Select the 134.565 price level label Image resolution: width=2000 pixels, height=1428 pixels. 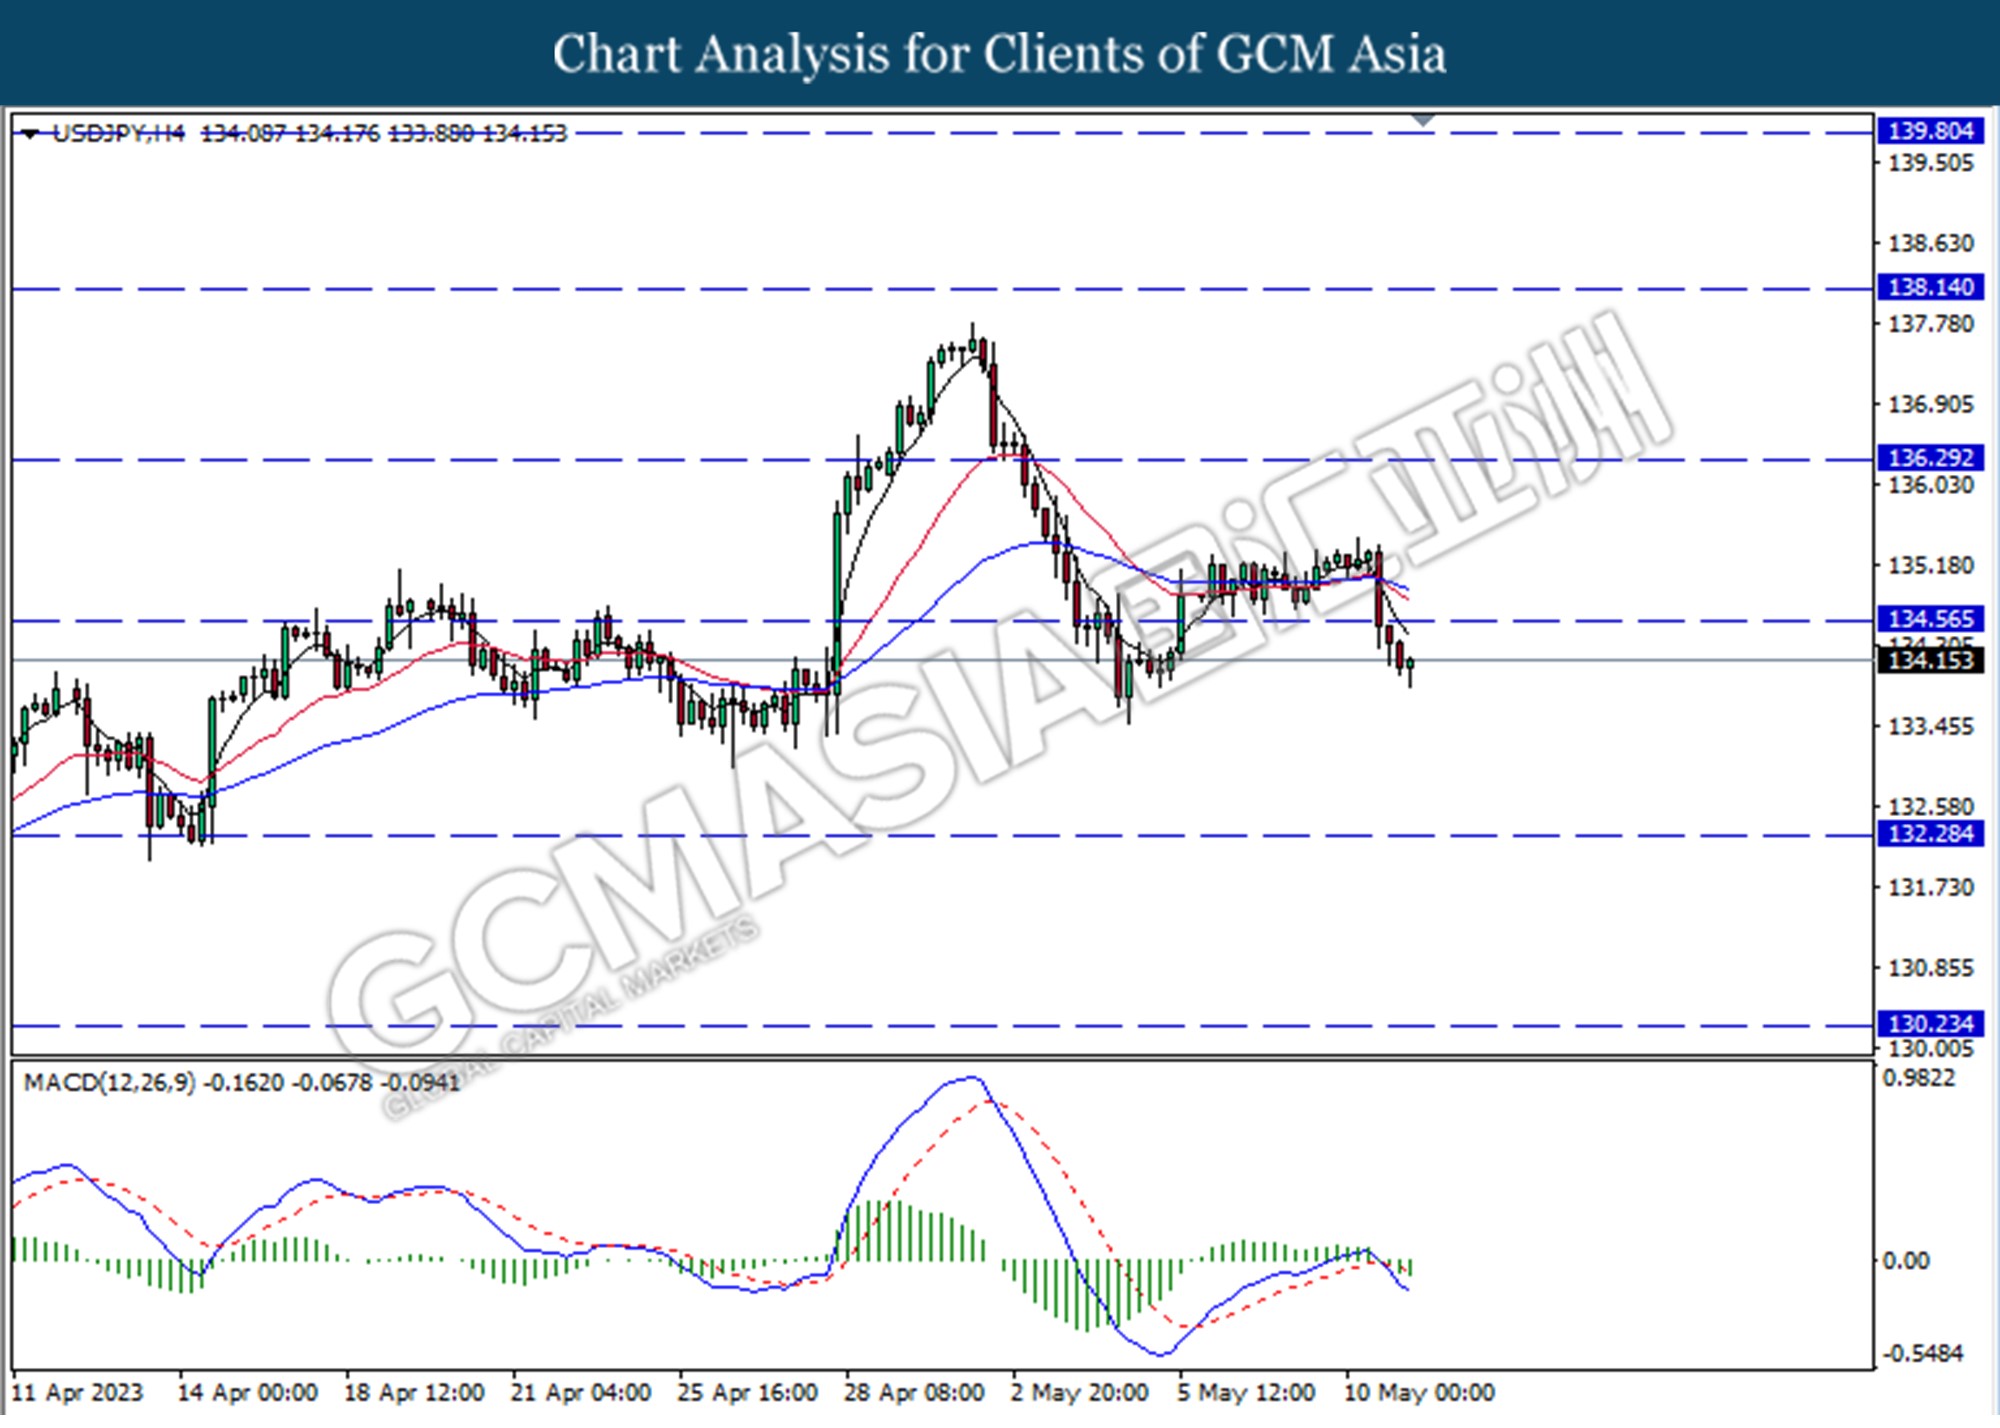click(1930, 619)
